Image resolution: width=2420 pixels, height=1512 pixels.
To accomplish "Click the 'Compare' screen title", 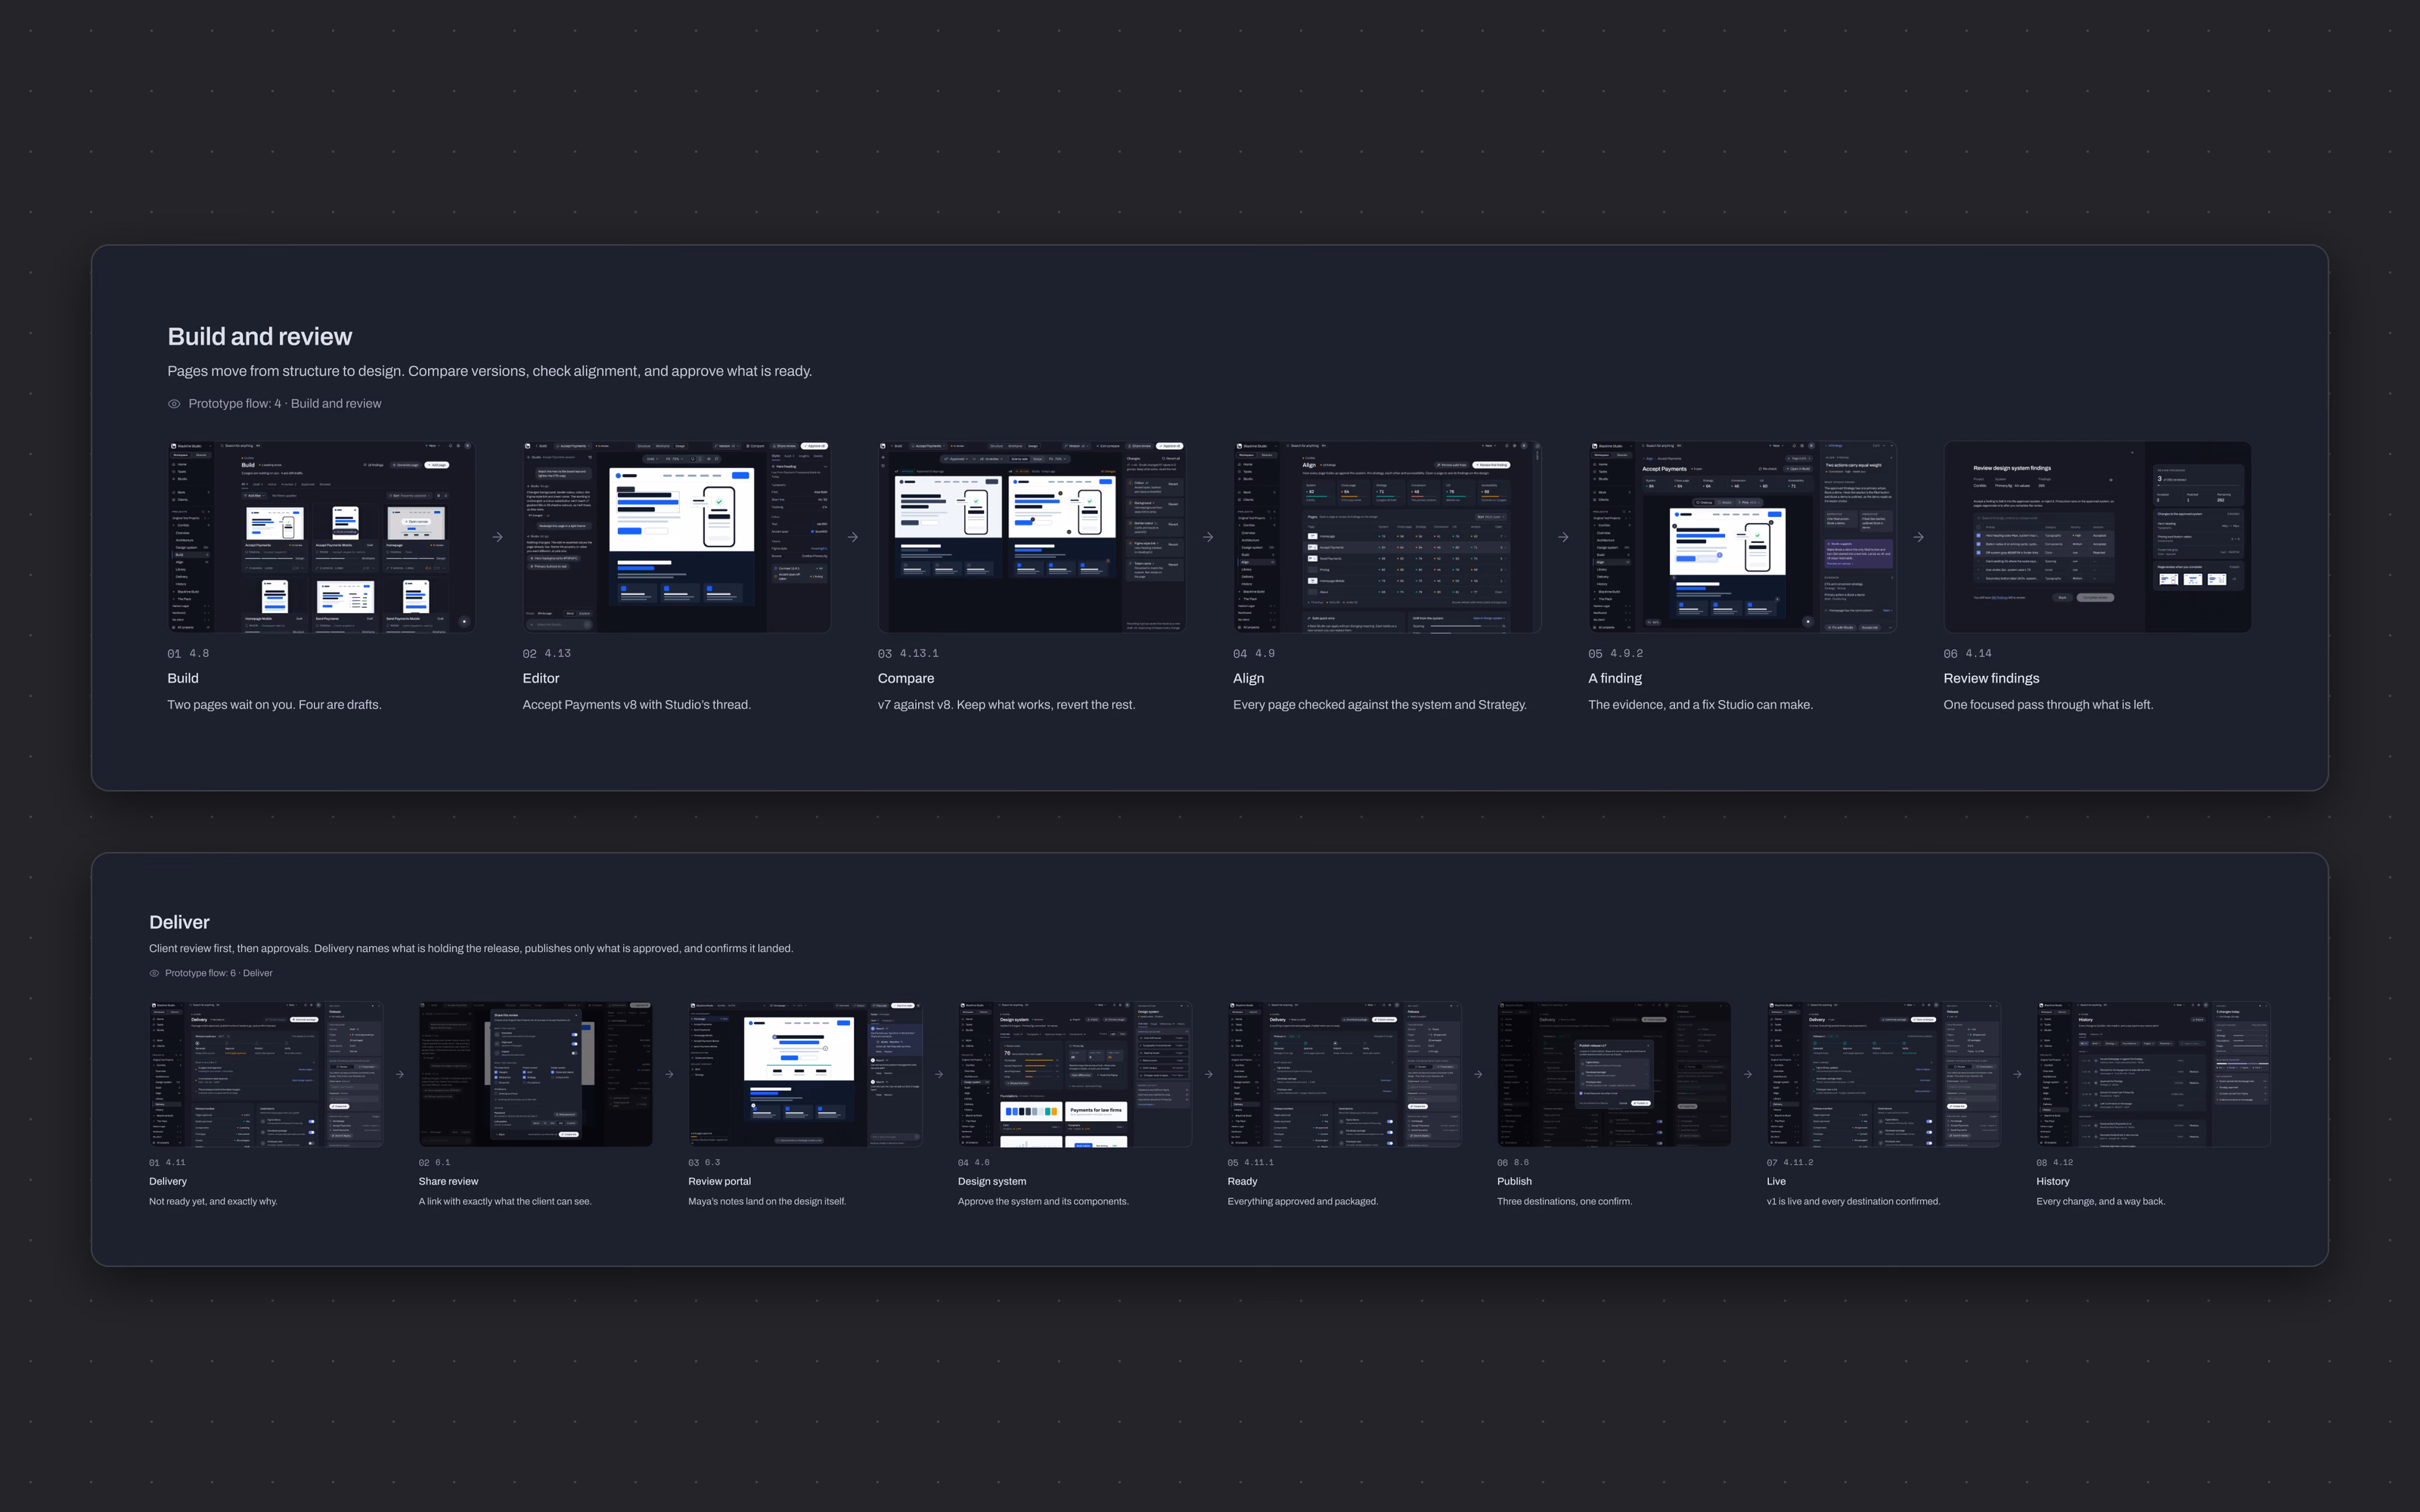I will [x=906, y=678].
